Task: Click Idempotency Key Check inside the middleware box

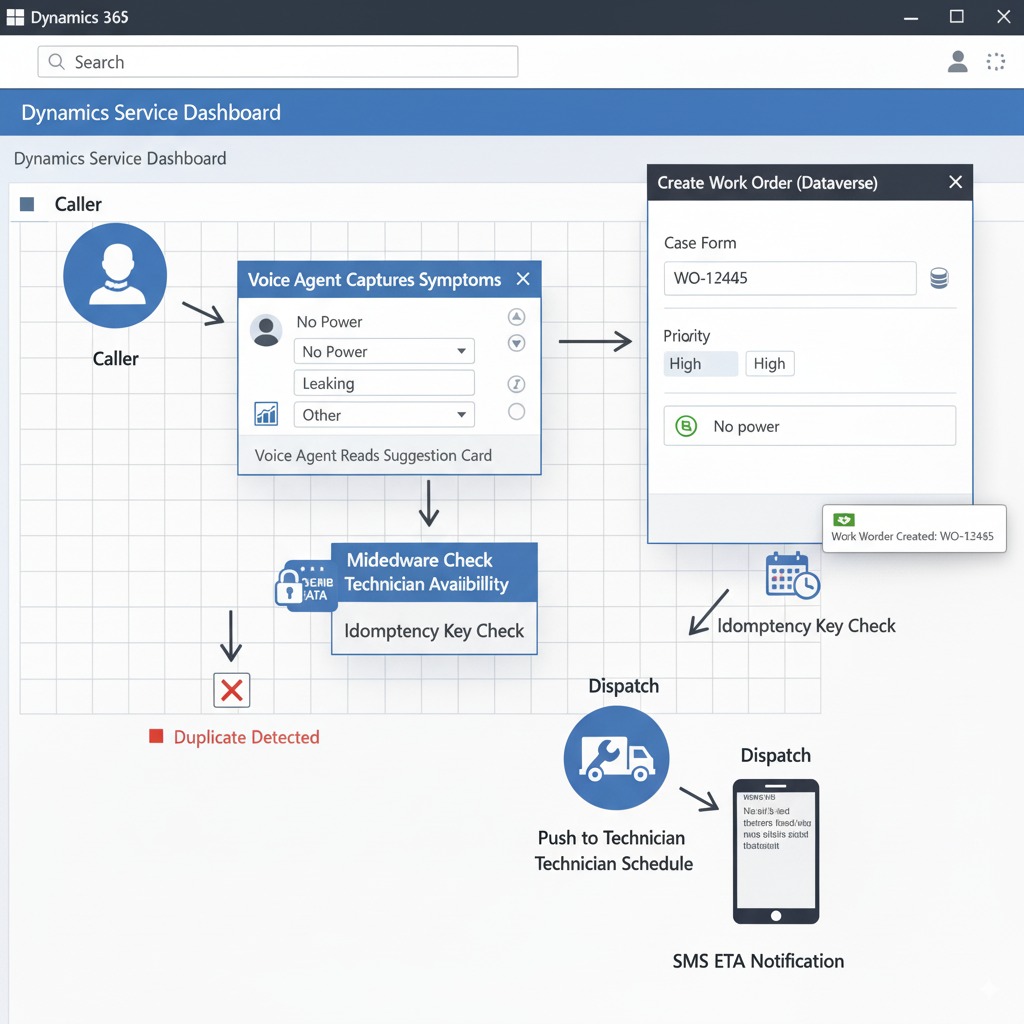Action: tap(434, 631)
